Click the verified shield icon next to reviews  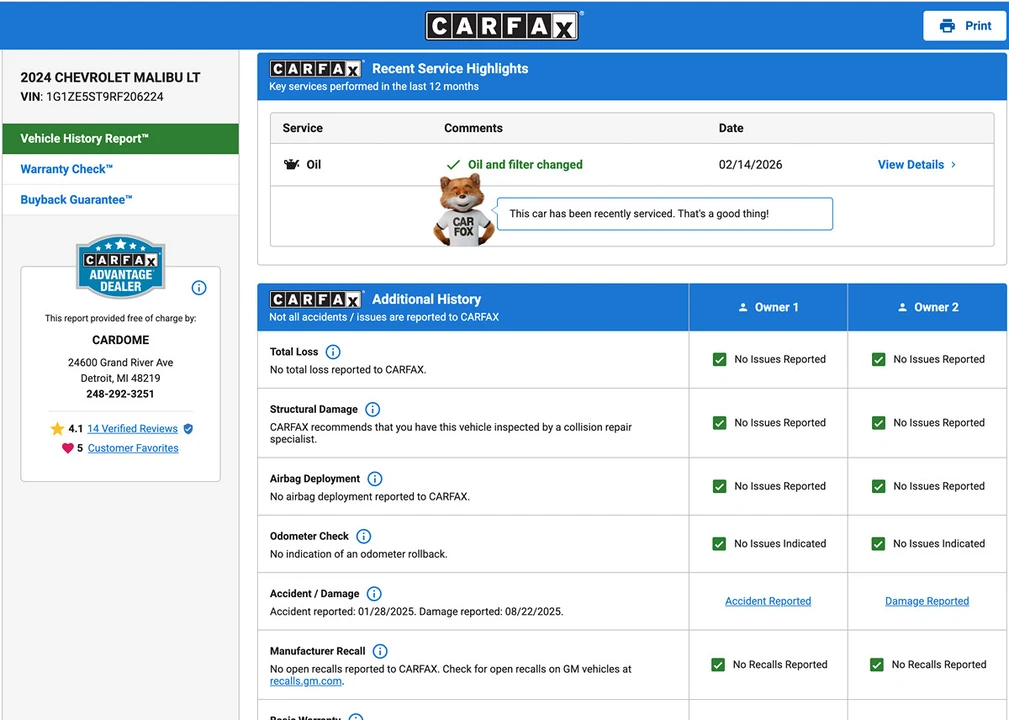coord(188,429)
